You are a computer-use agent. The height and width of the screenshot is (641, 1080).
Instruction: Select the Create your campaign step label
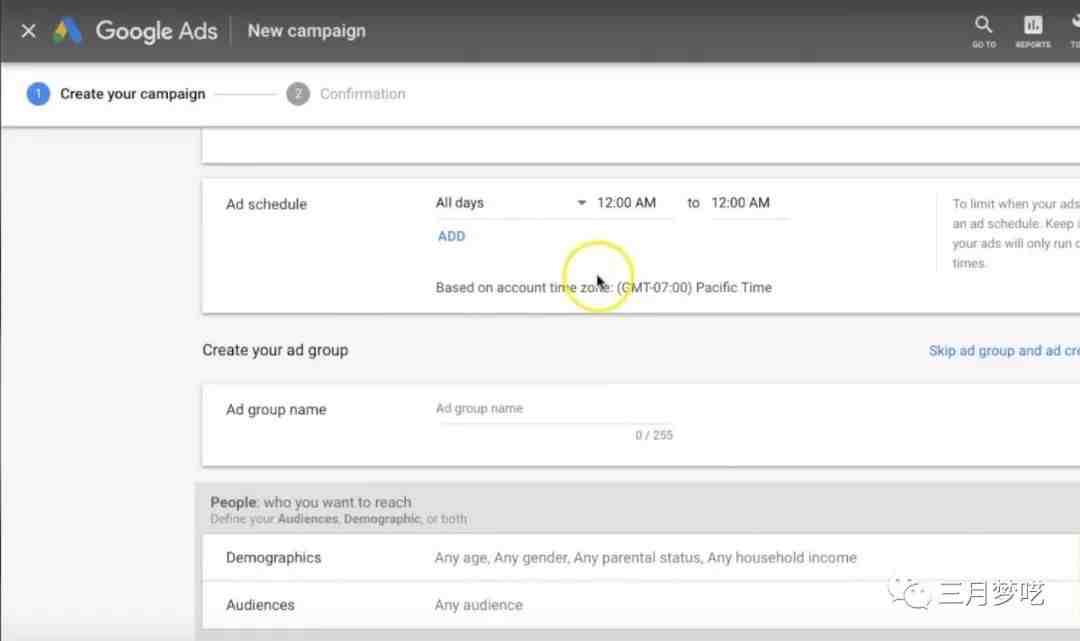point(132,94)
